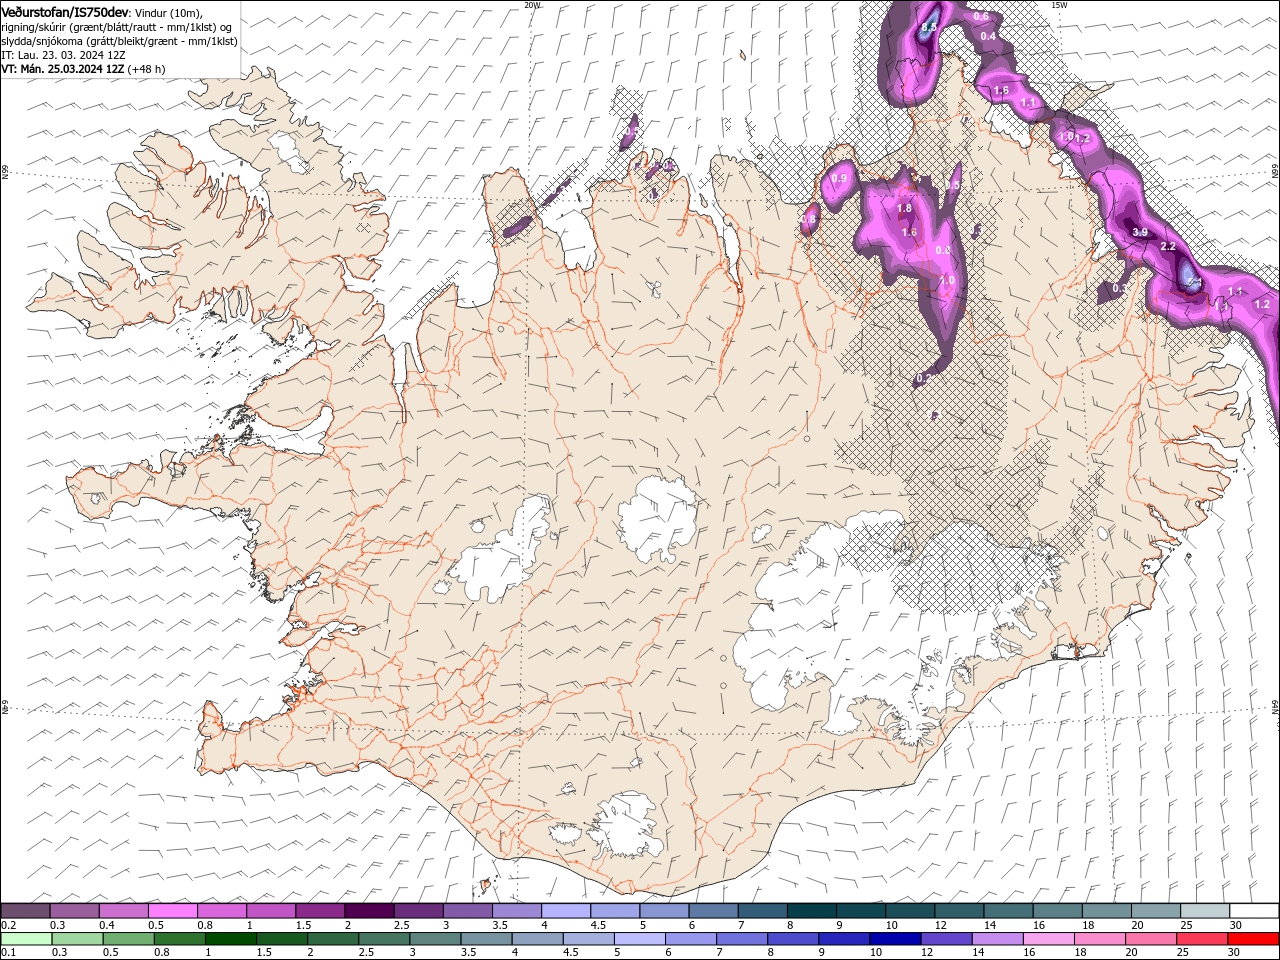
Task: Click the '(+48 h)' forecast offset text
Action: 147,69
